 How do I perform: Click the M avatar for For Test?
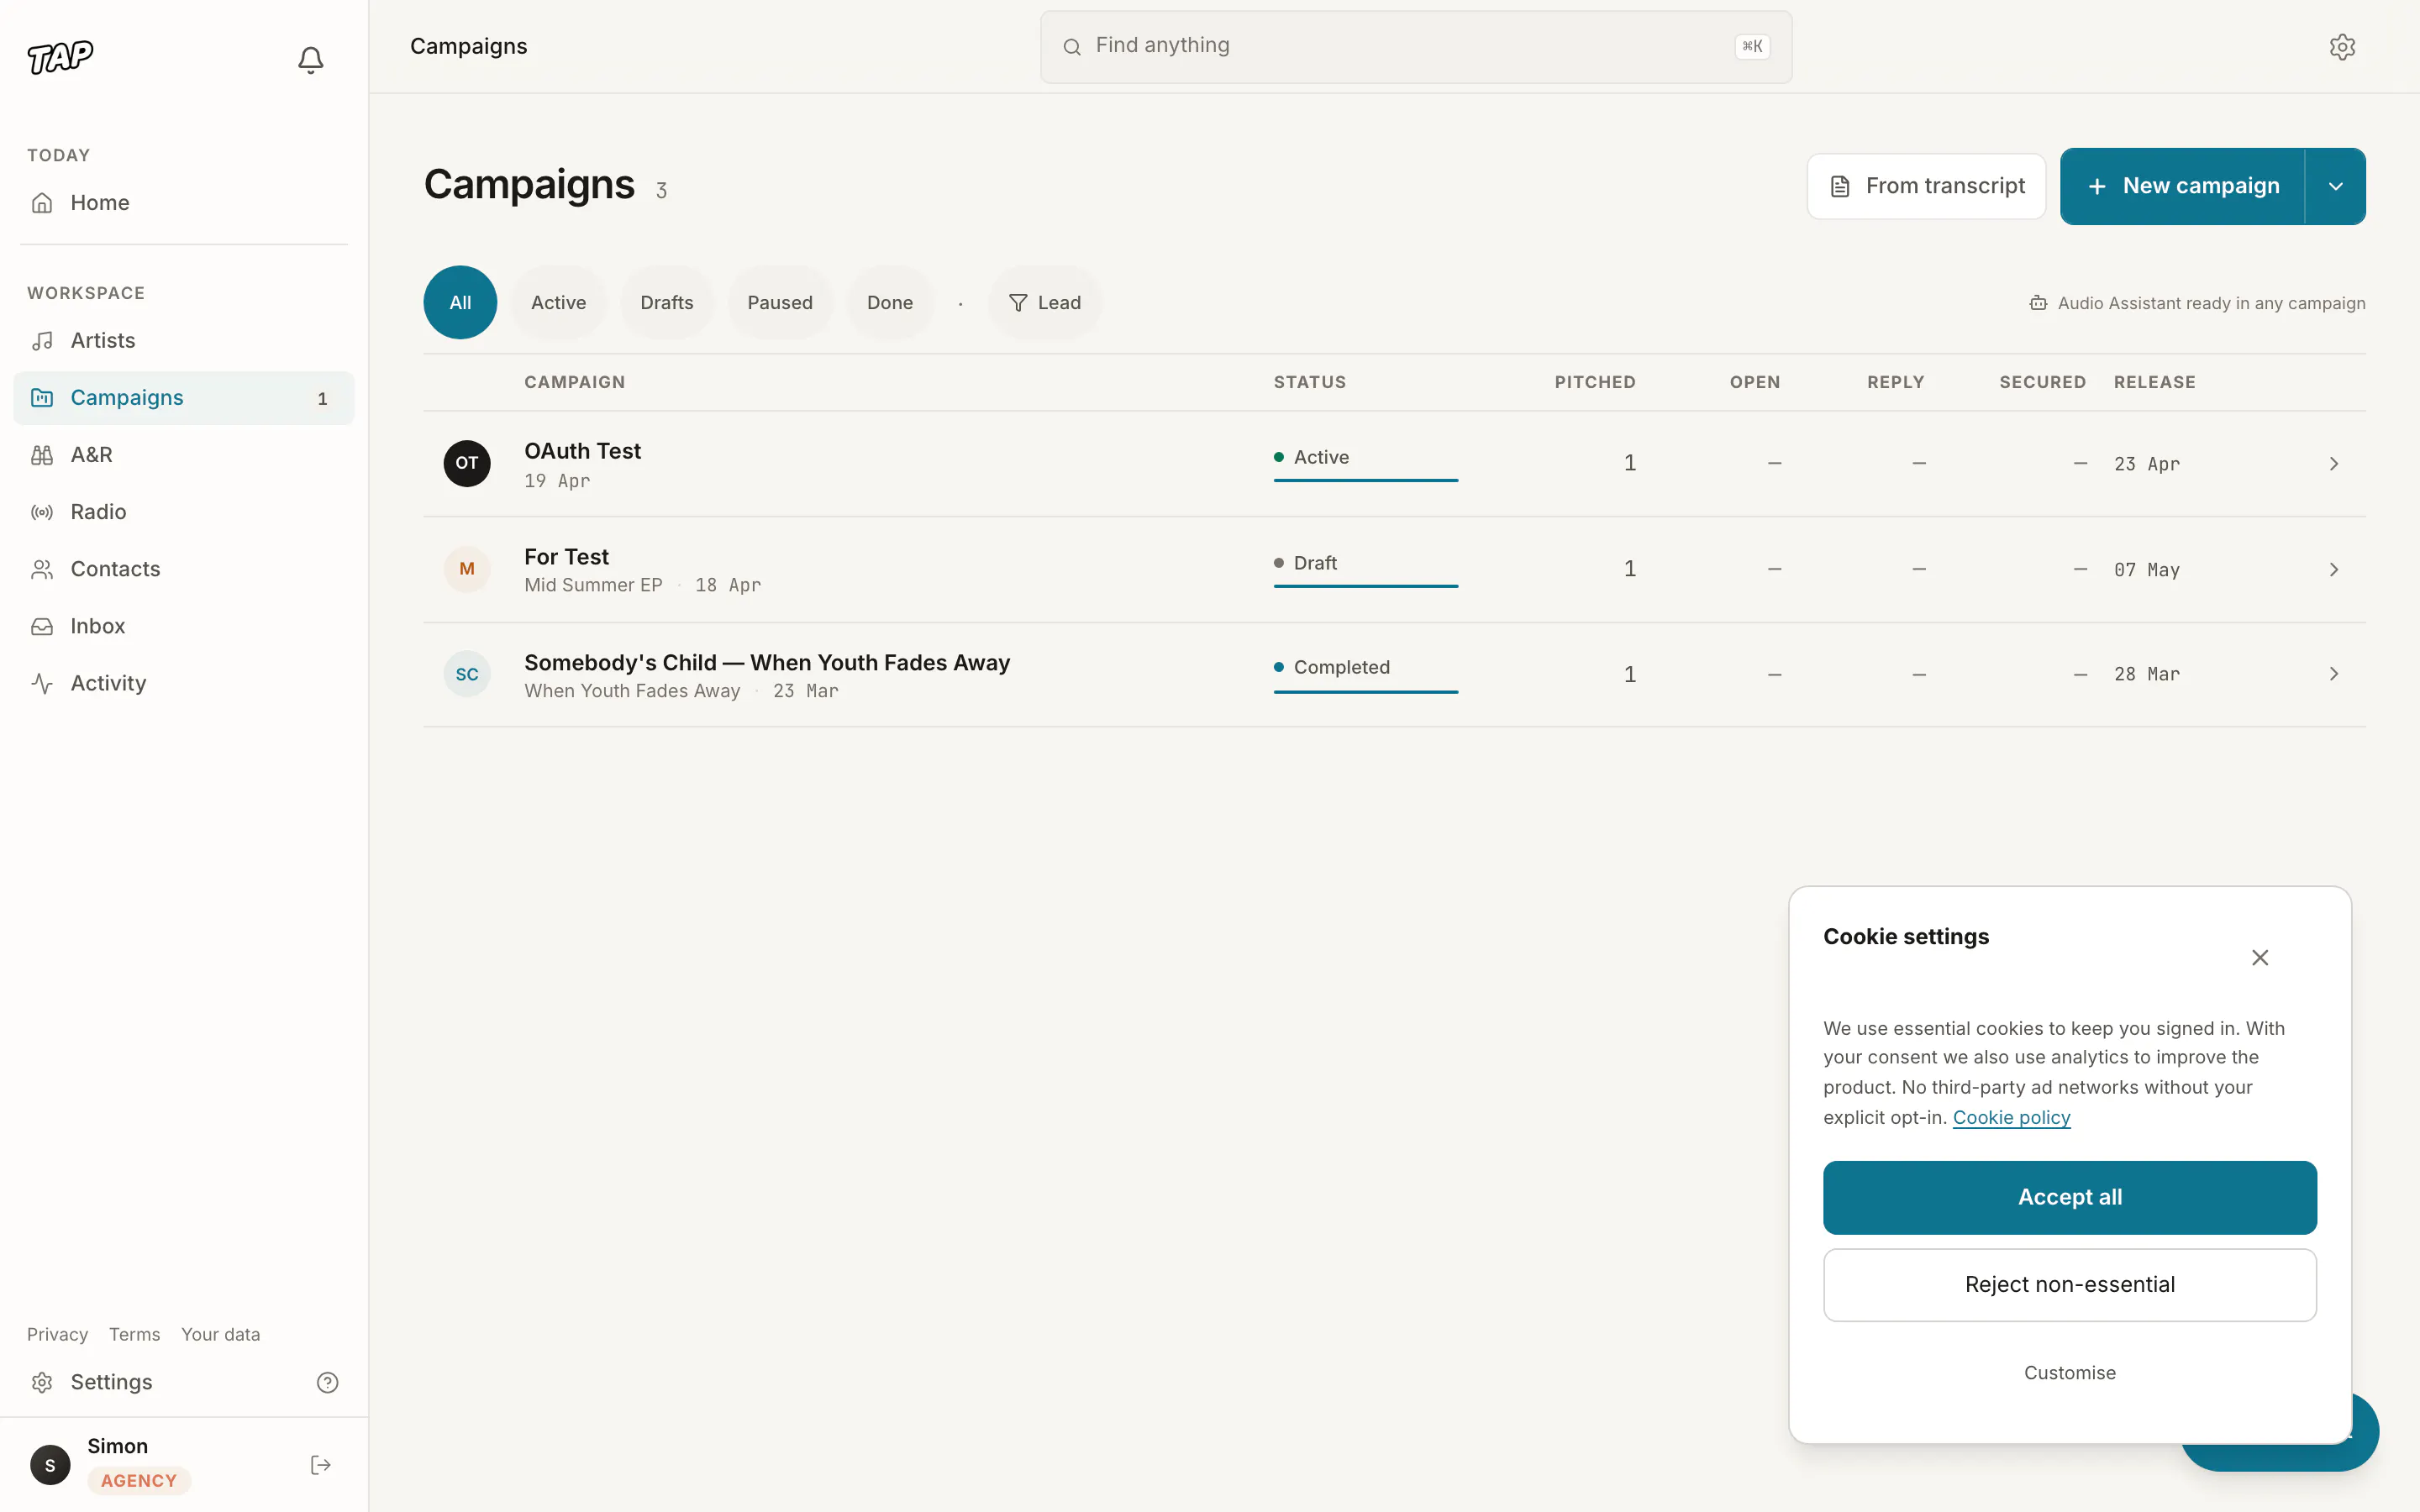coord(467,569)
